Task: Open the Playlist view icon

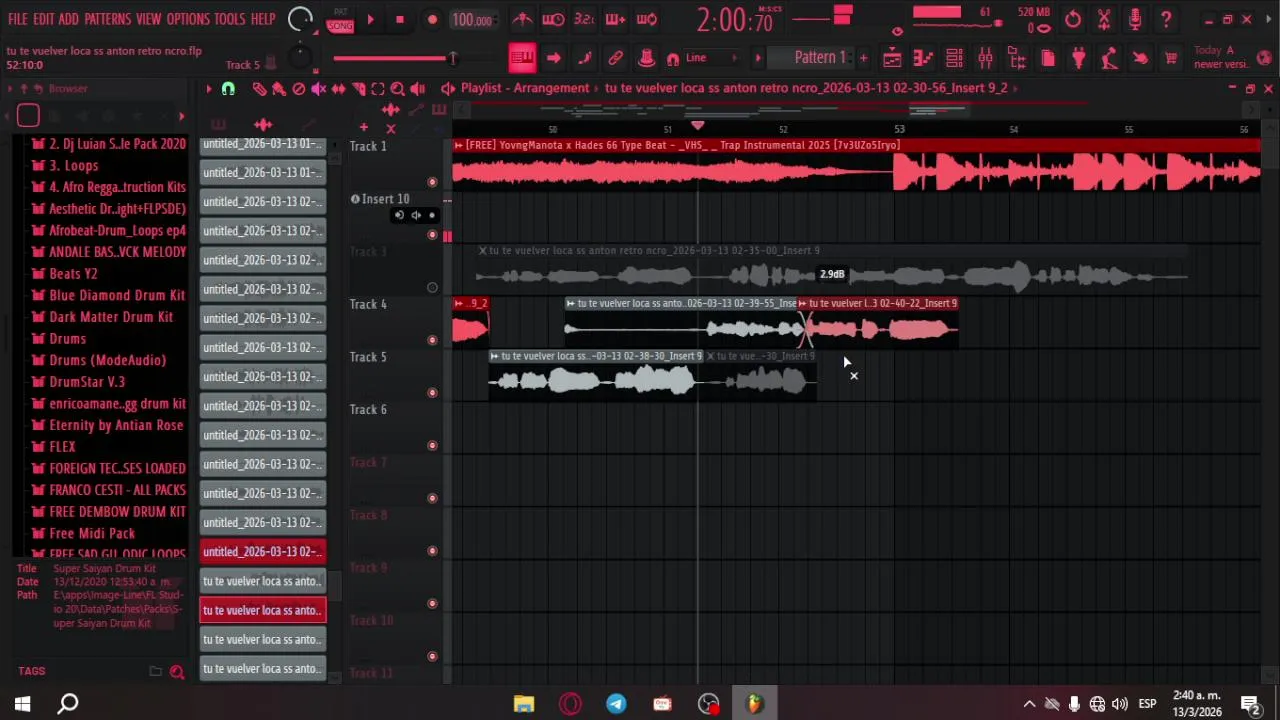Action: pyautogui.click(x=892, y=58)
